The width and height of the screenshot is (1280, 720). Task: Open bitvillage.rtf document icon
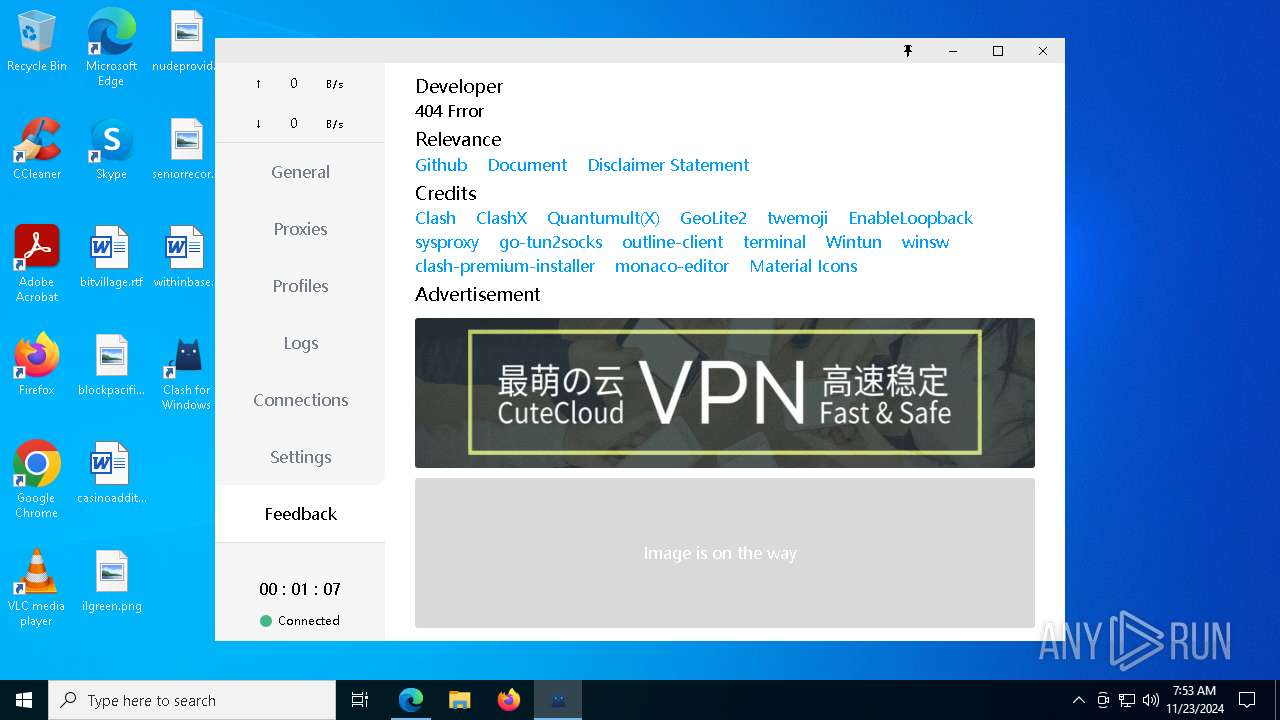tap(111, 257)
